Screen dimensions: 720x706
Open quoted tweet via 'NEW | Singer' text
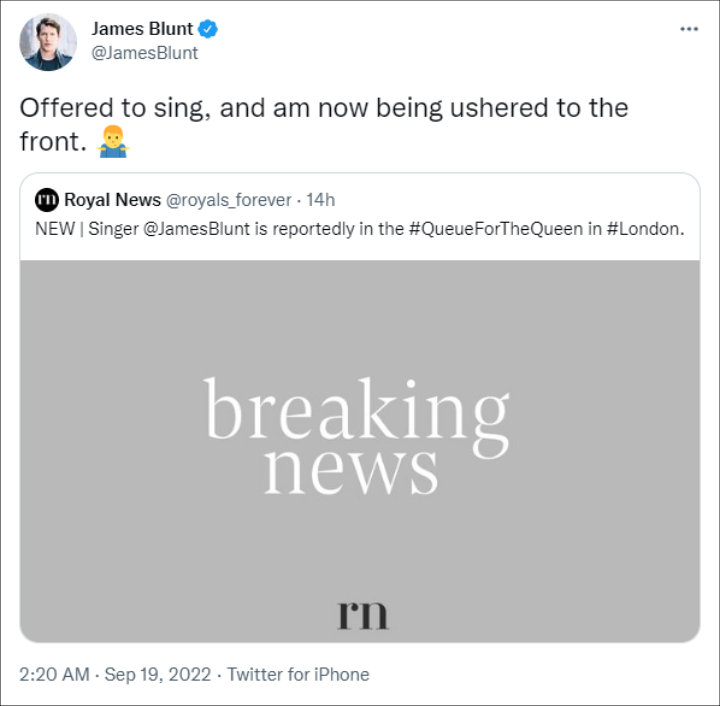[360, 229]
